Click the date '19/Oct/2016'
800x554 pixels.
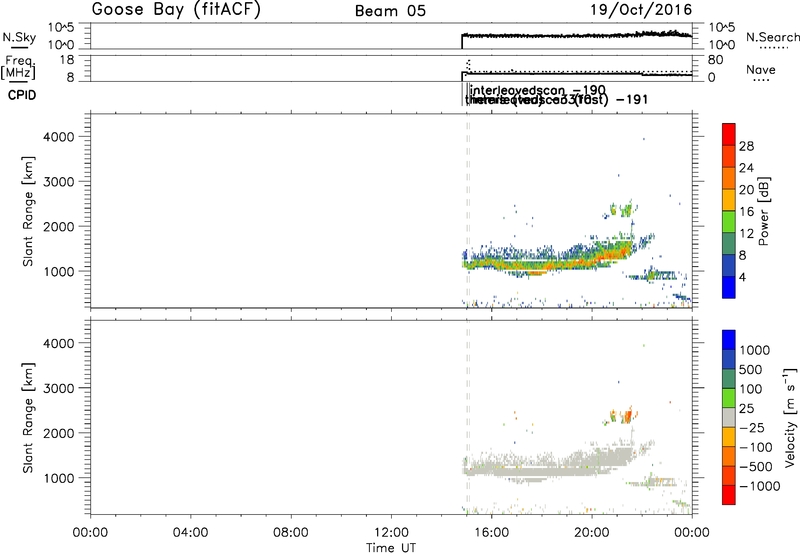click(641, 10)
